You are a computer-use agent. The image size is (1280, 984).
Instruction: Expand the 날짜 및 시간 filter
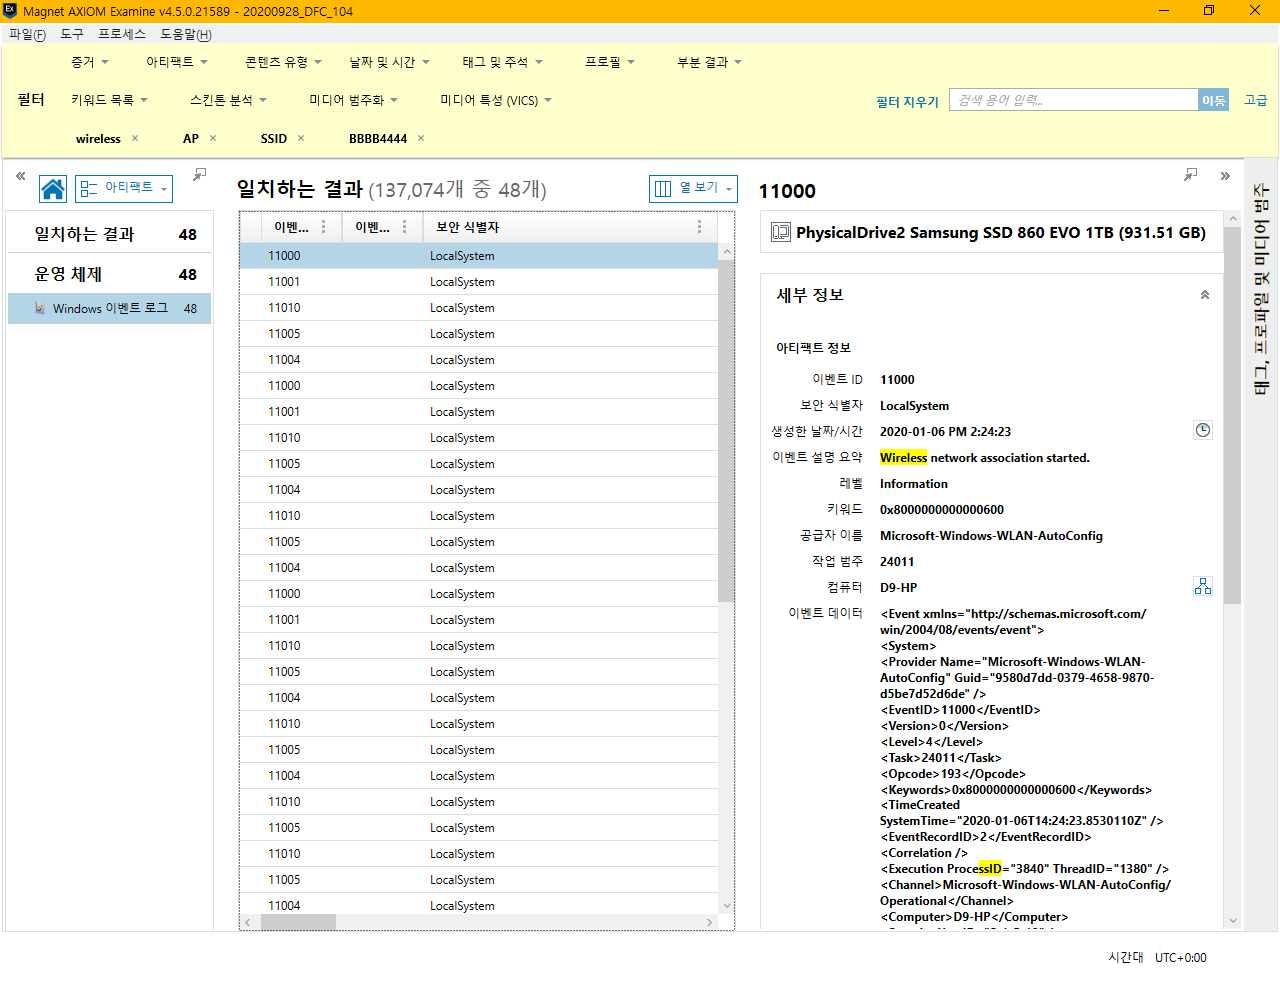coord(389,62)
